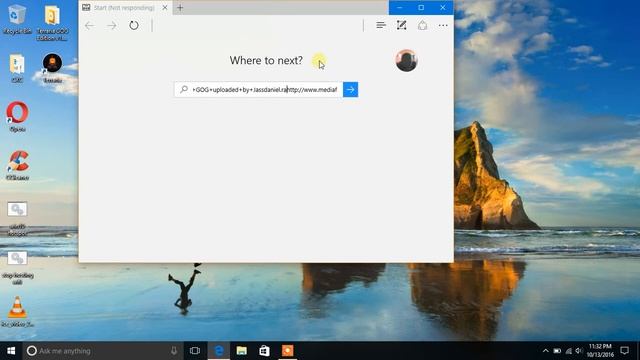This screenshot has width=640, height=360.
Task: Click the user profile picture
Action: pos(406,61)
